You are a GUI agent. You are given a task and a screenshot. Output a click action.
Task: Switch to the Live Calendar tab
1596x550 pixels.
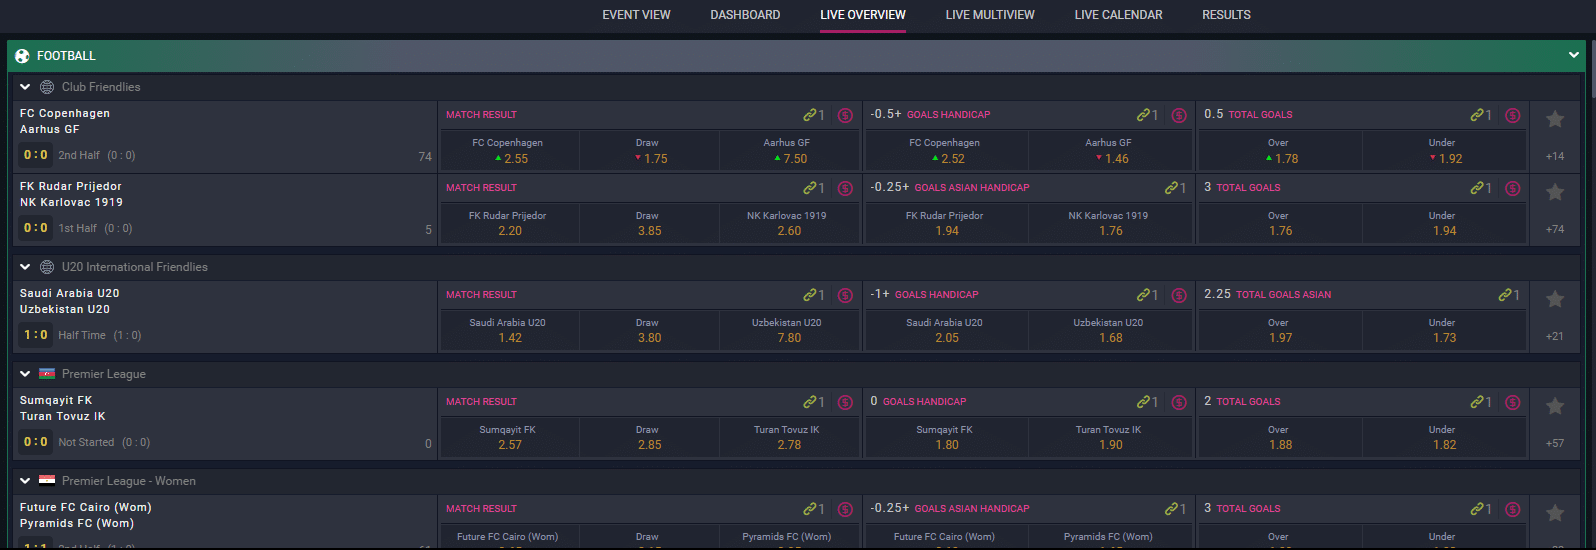1118,15
